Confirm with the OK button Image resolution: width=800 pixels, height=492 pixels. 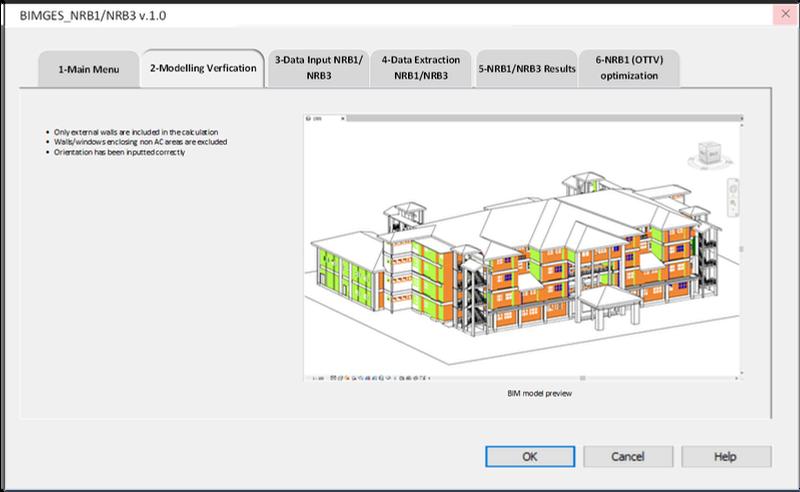(x=530, y=456)
